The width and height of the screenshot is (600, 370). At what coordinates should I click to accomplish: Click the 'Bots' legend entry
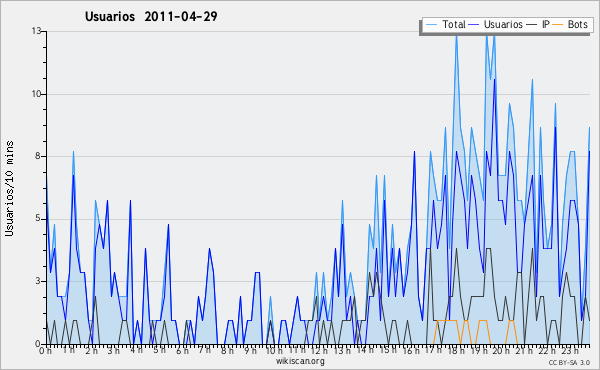[x=577, y=24]
